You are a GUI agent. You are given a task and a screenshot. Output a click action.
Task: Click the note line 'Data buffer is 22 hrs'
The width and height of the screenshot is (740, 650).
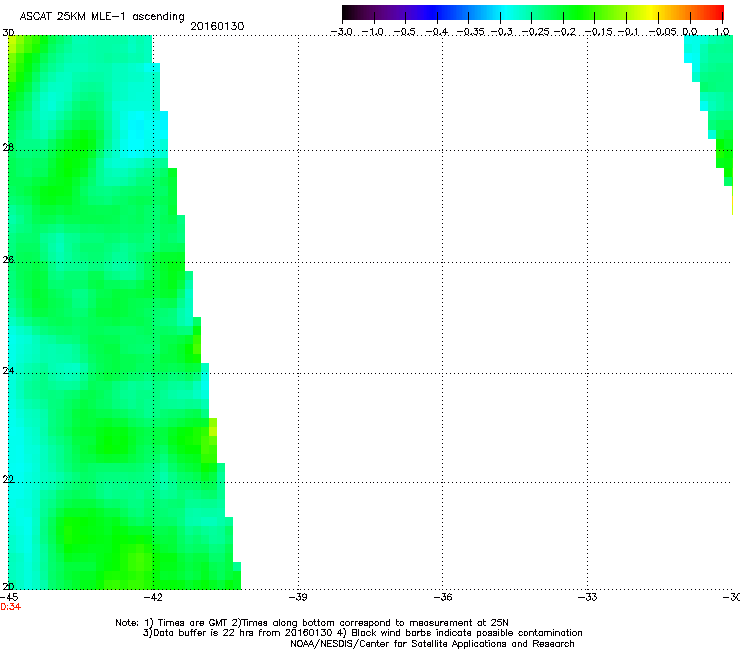click(x=362, y=633)
